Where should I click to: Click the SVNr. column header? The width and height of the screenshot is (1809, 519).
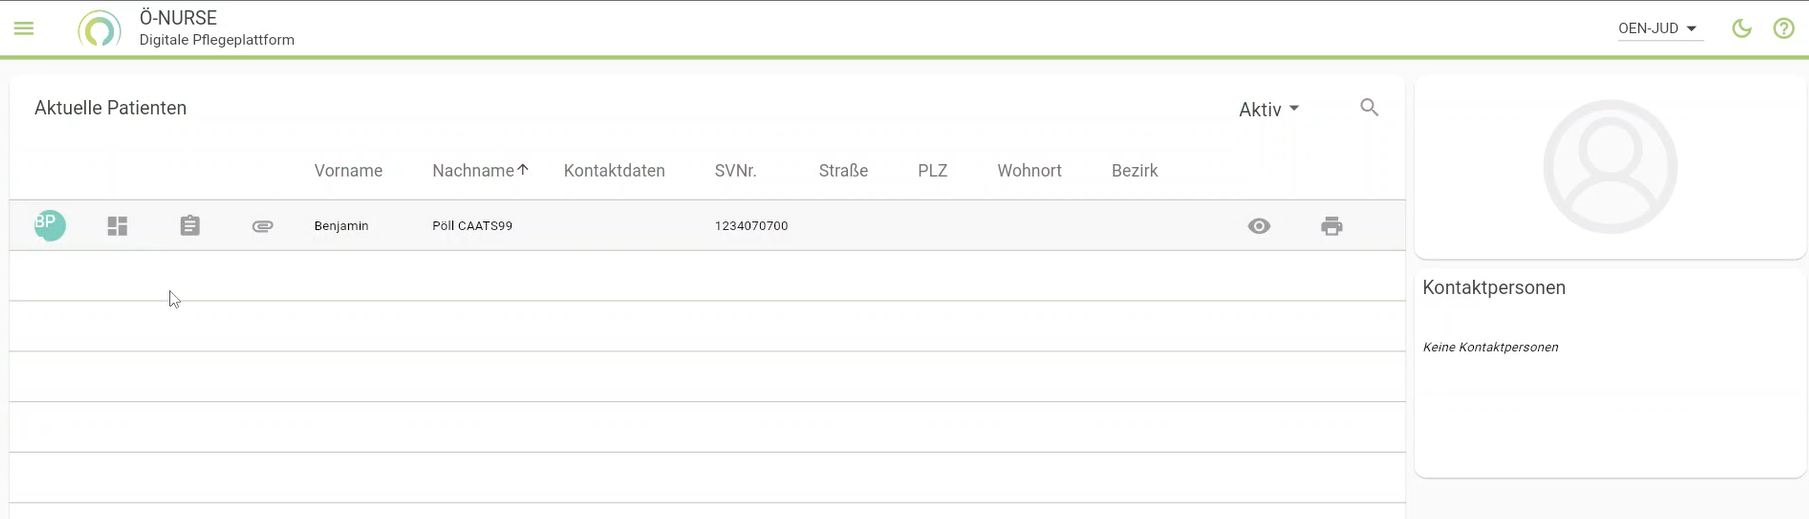point(735,171)
